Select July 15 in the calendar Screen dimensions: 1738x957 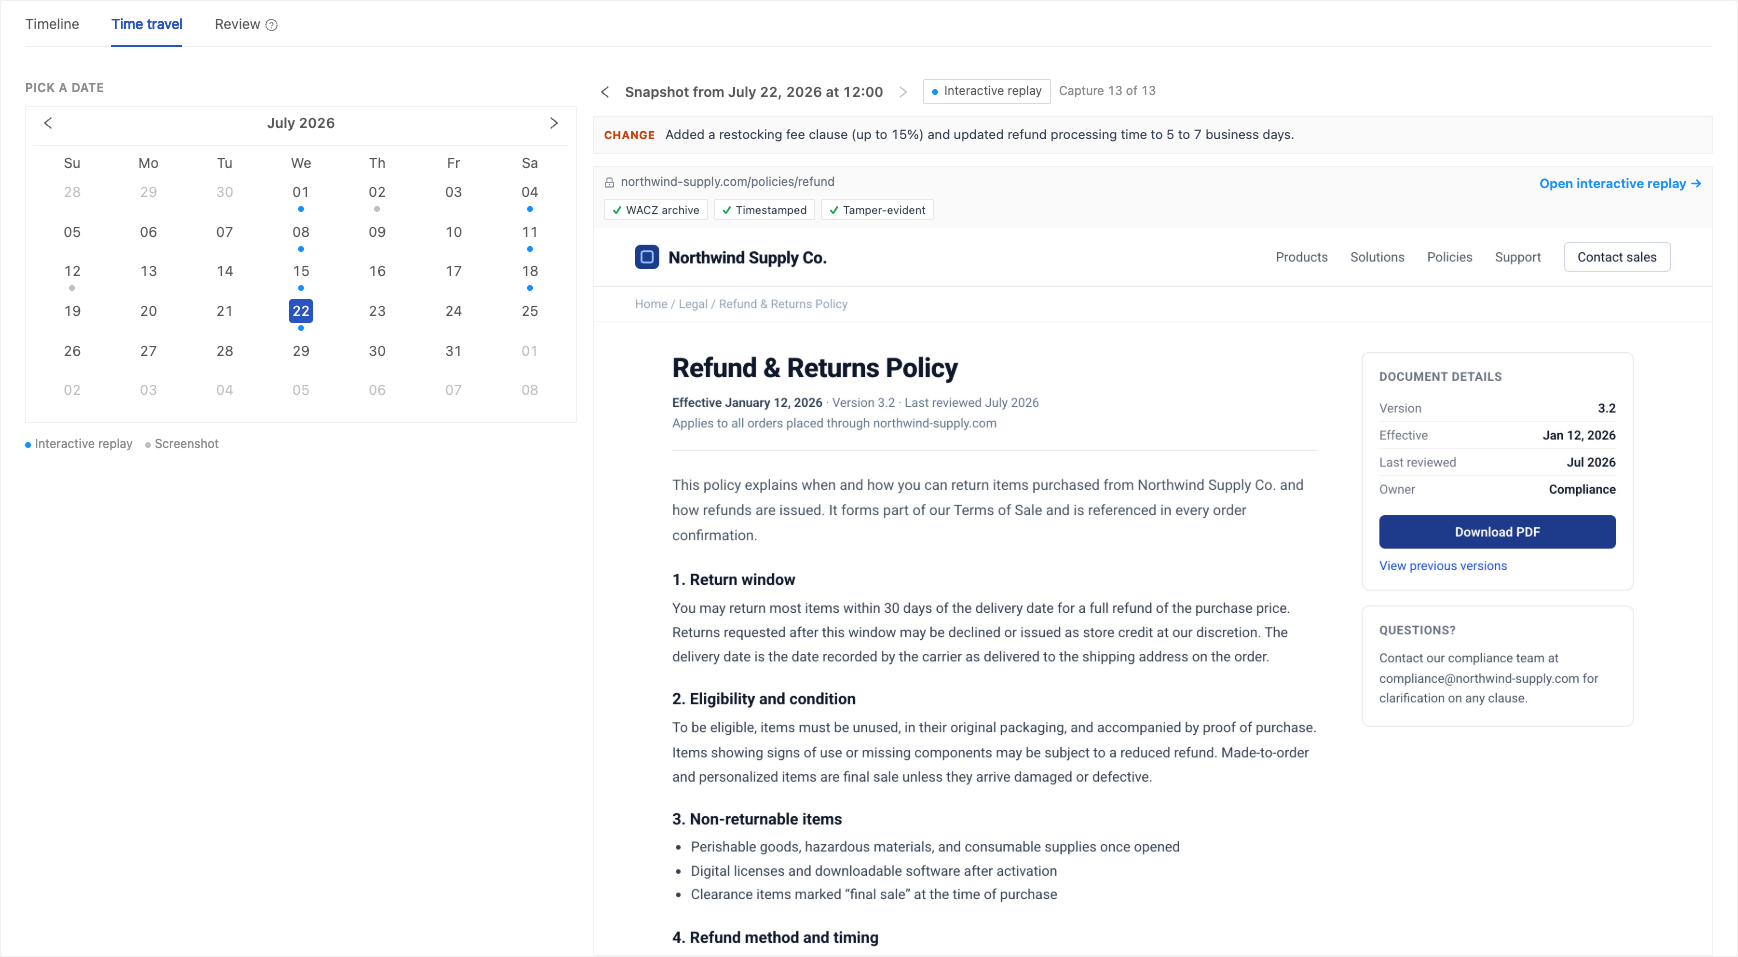click(x=301, y=271)
